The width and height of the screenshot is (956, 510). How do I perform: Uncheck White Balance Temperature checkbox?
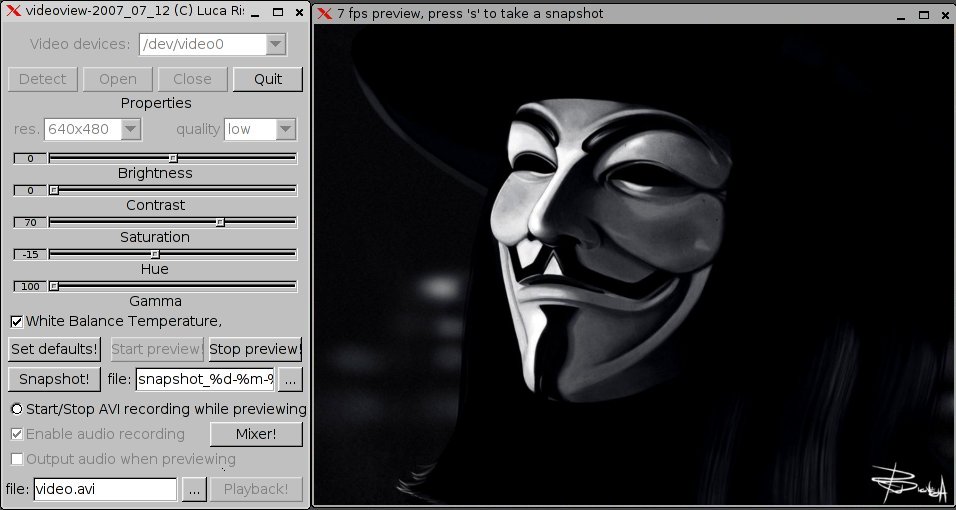(17, 321)
